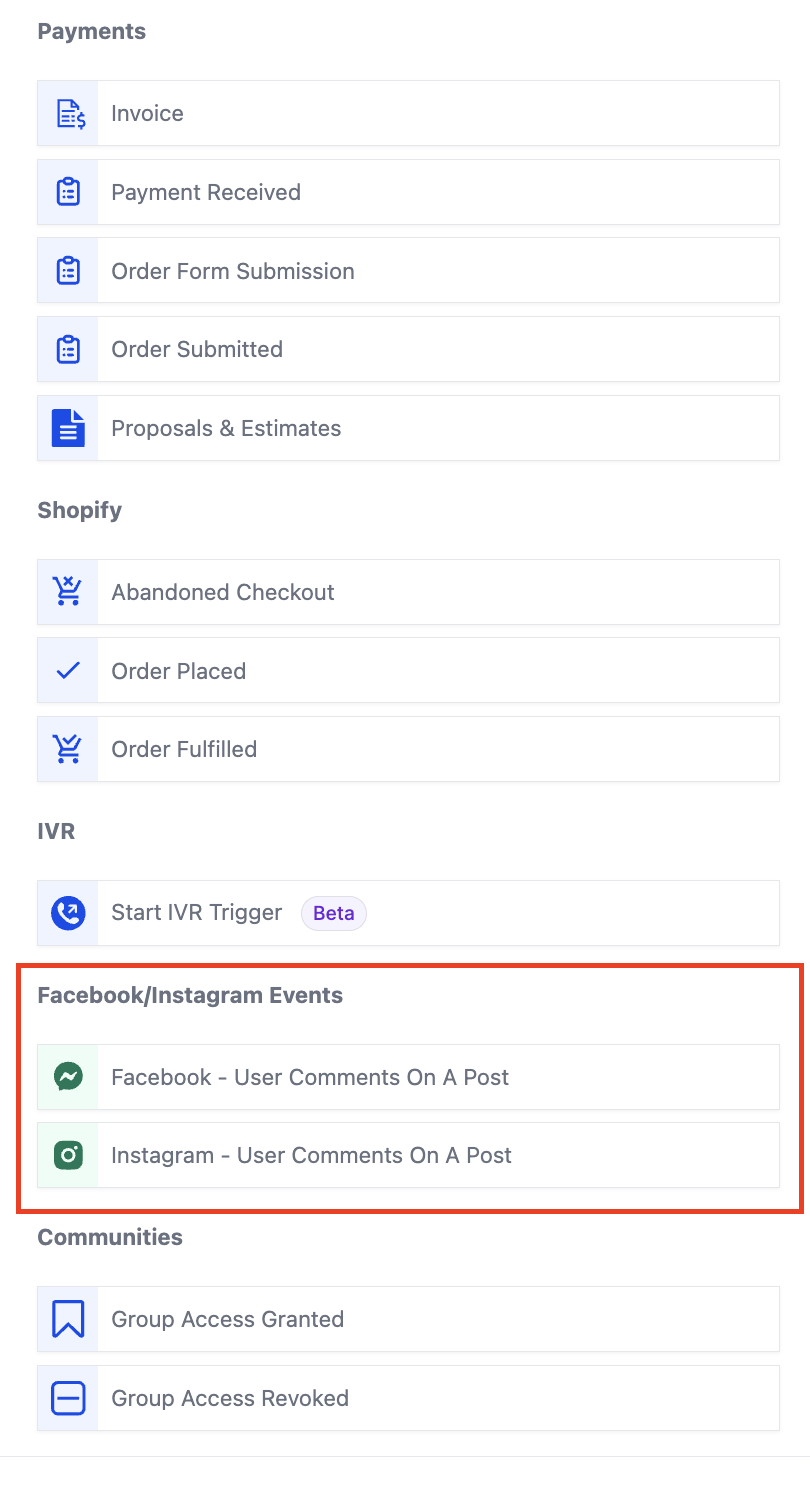Select the Order Submitted trigger
This screenshot has height=1494, width=810.
click(408, 349)
